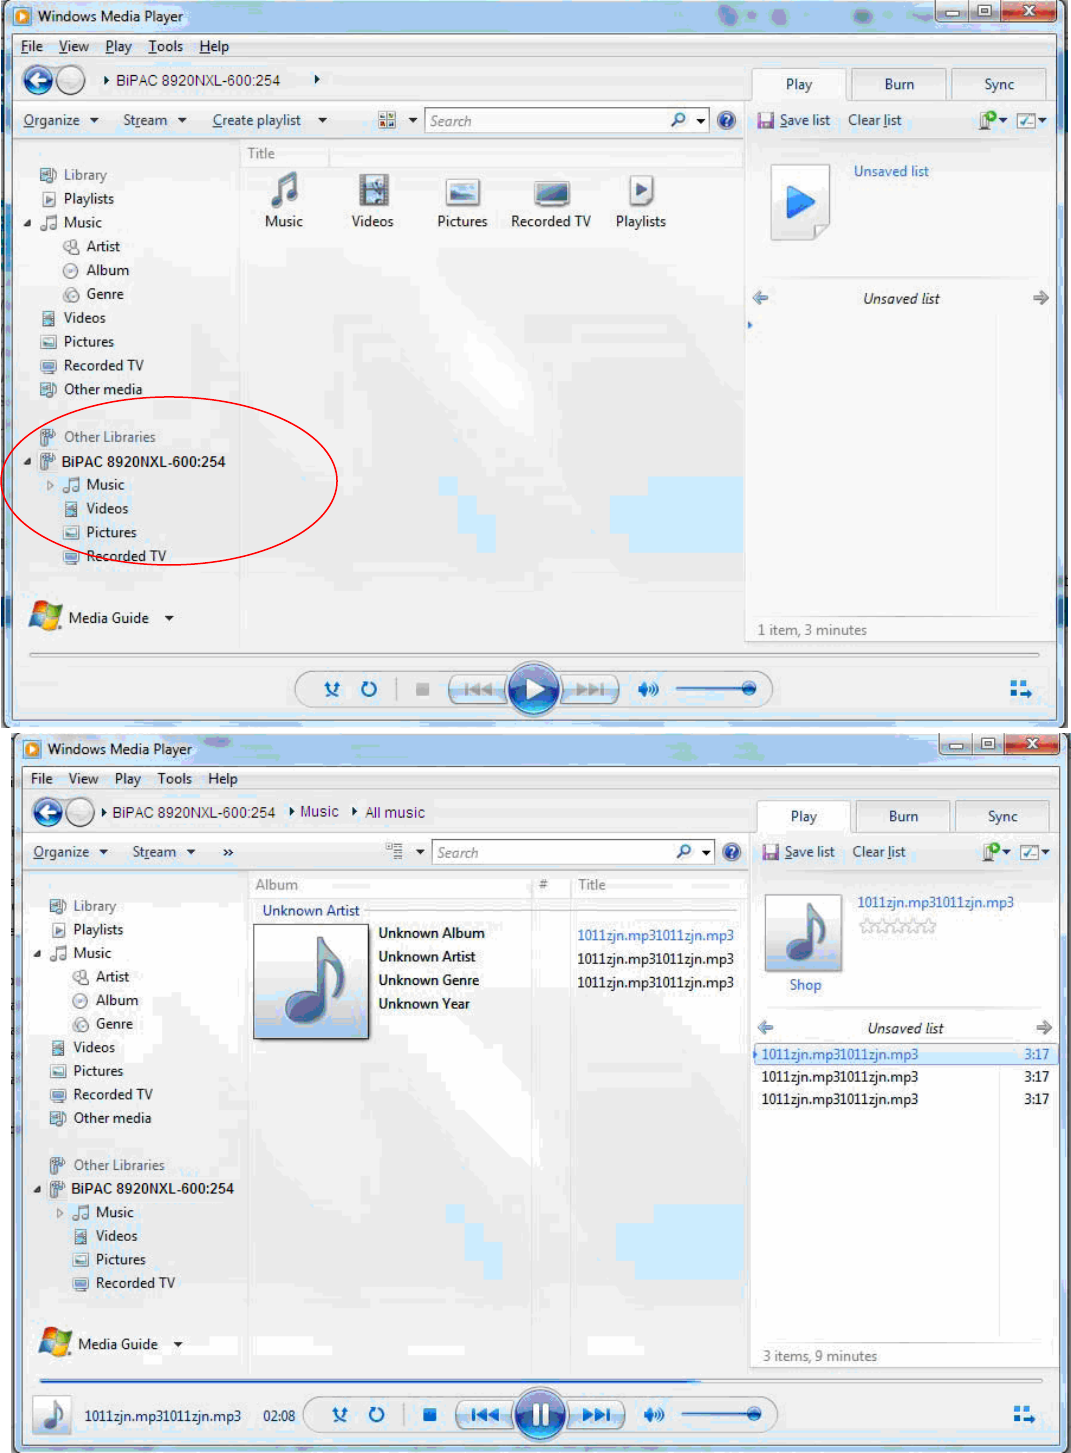Screen dimensions: 1071x1453
Task: Toggle shuffle in top window
Action: pos(332,689)
